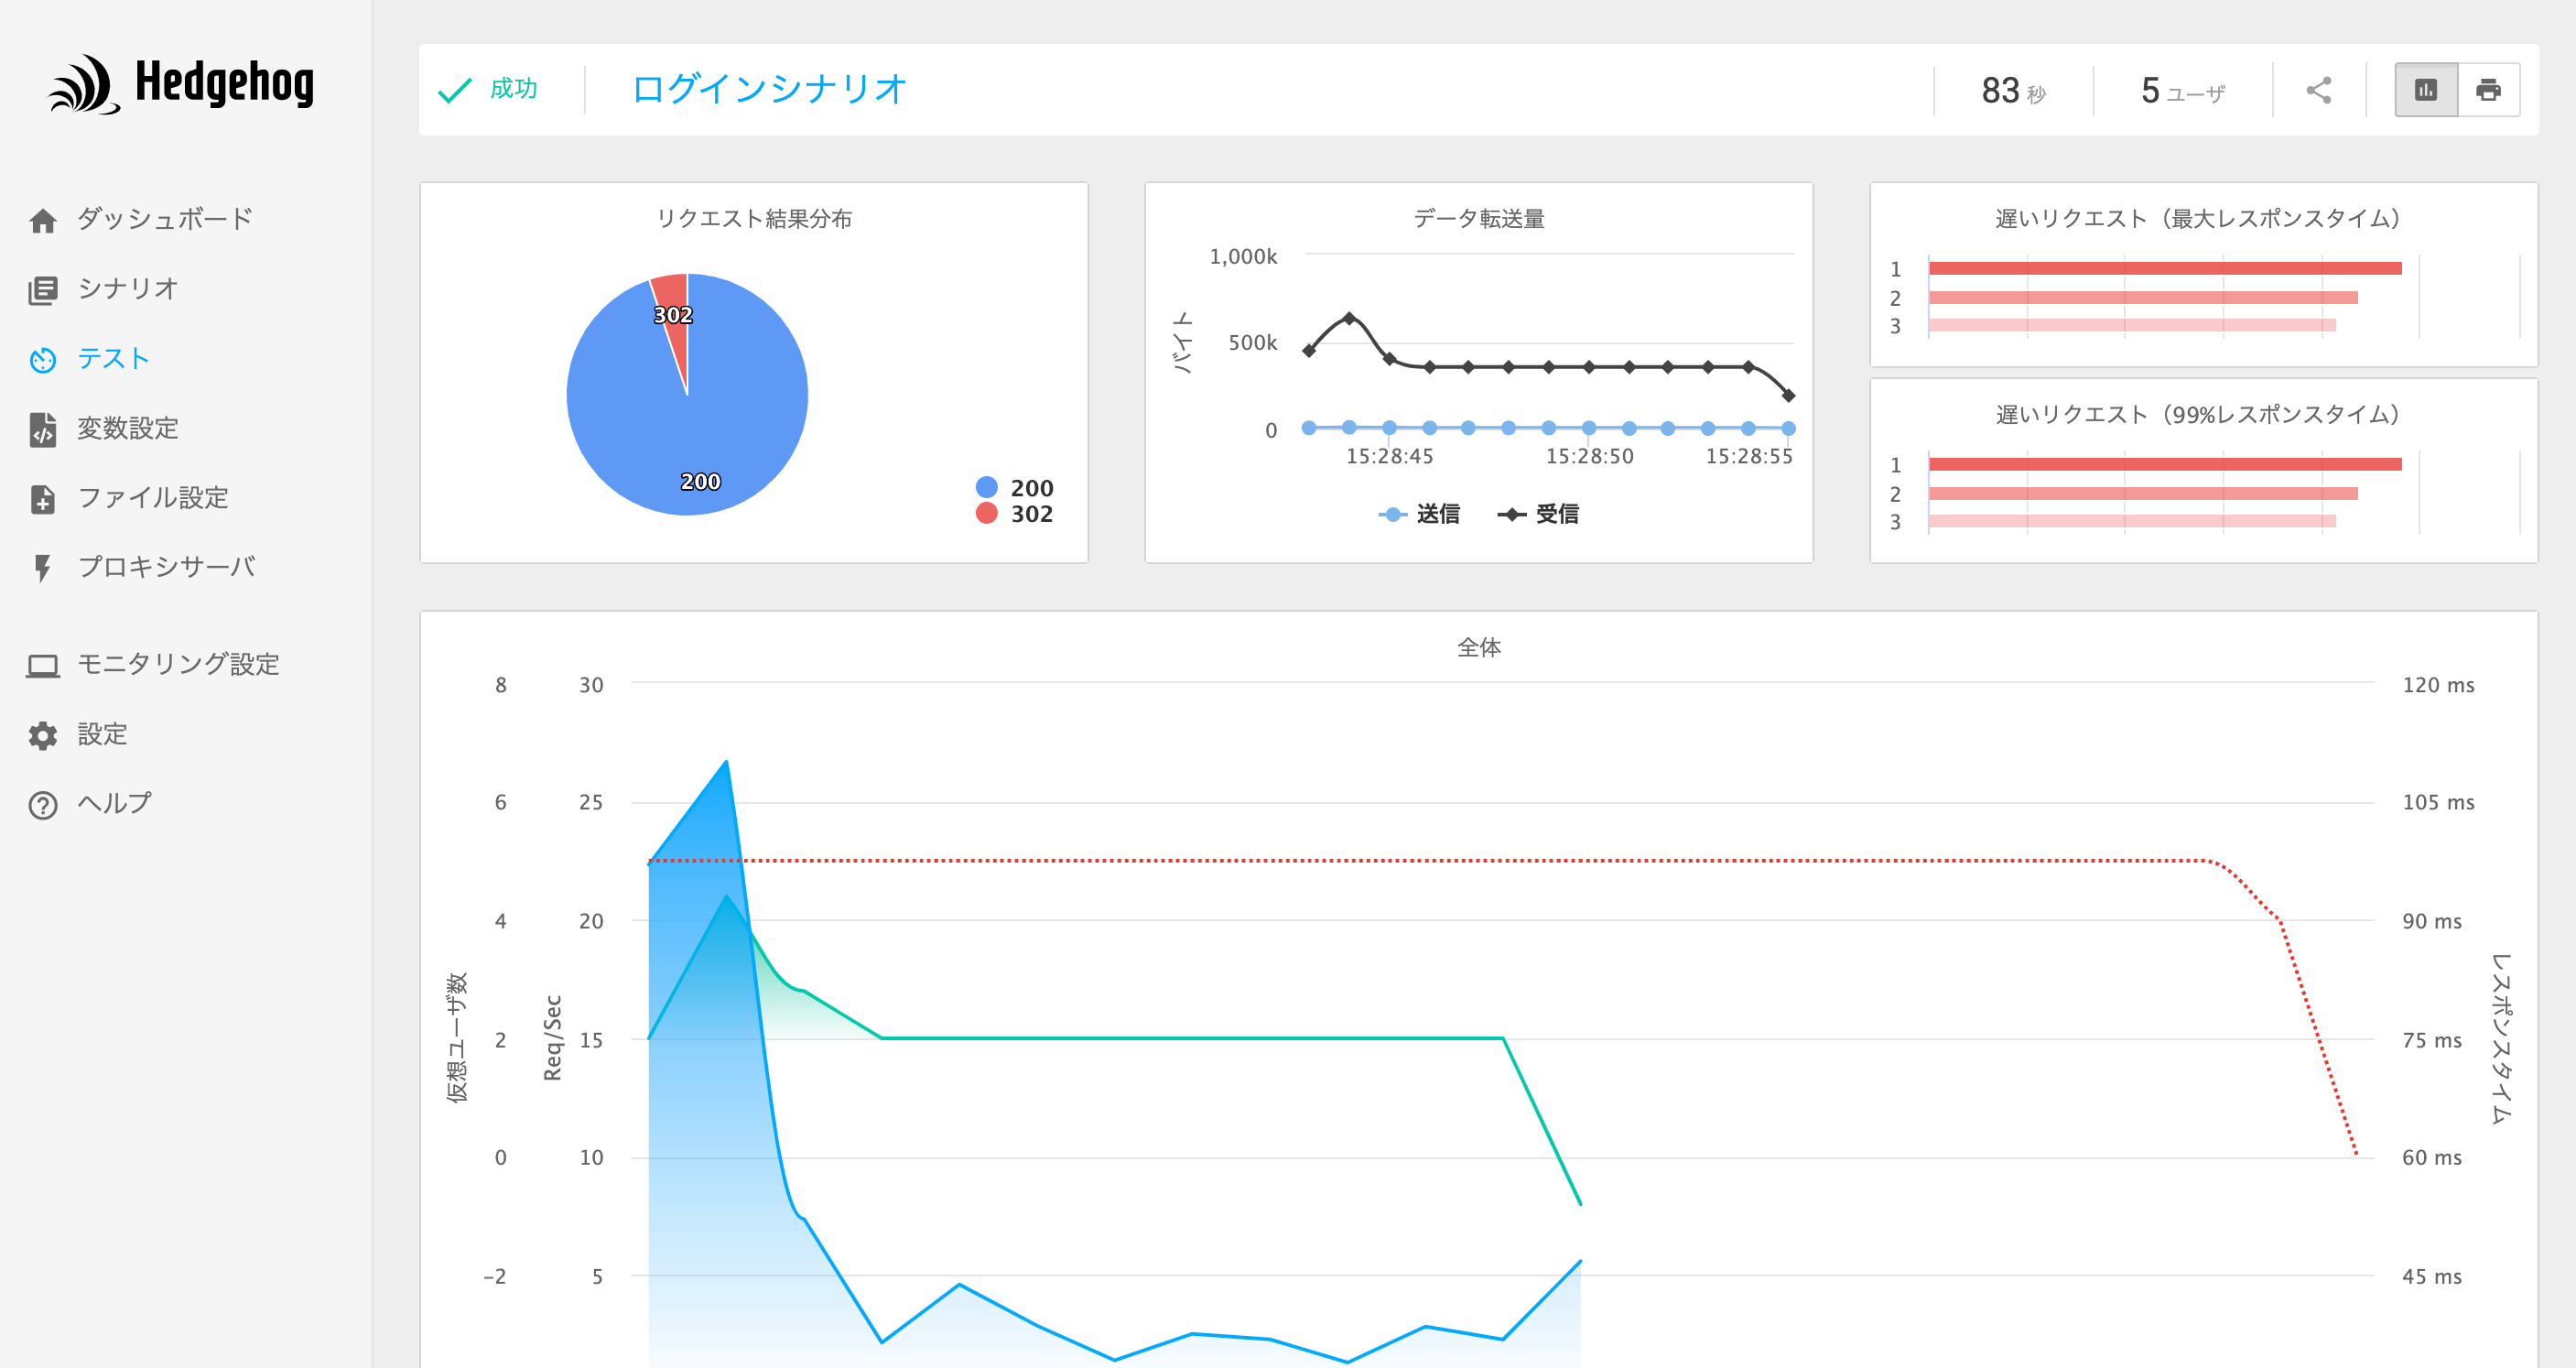Click the 設定 gear icon

[43, 735]
